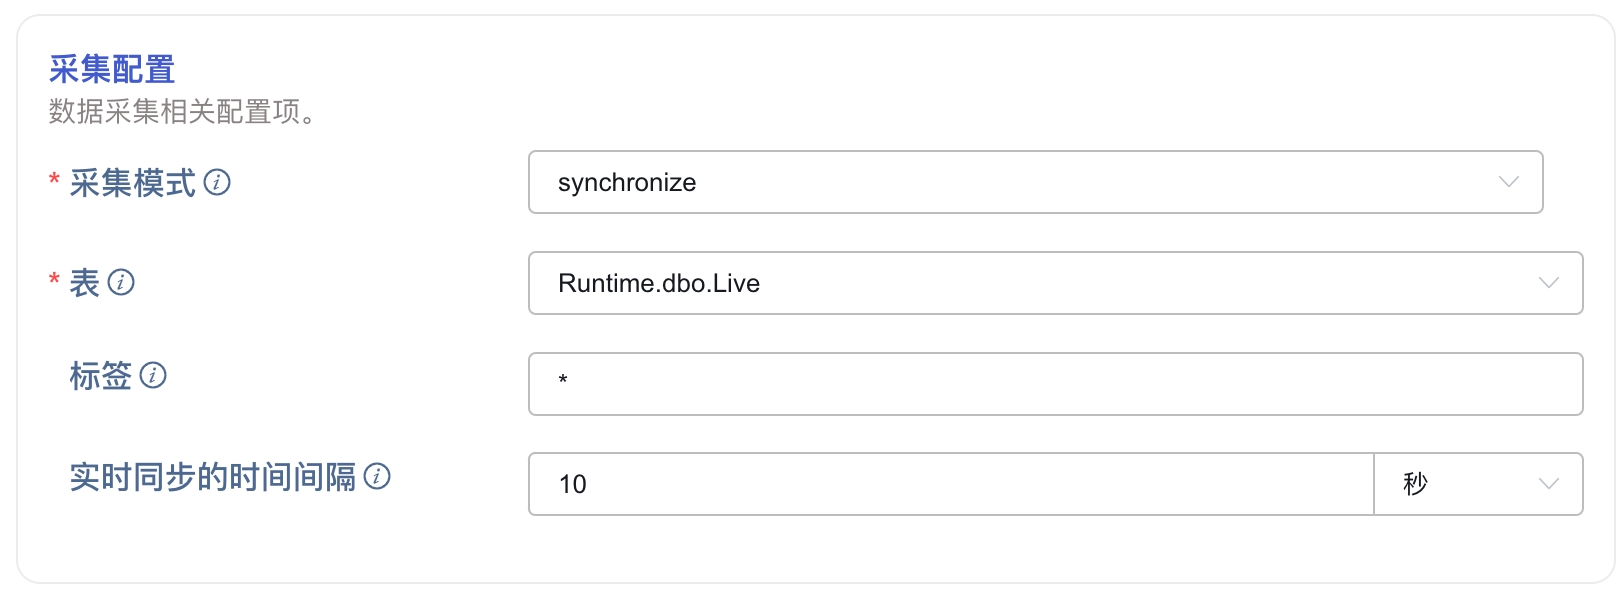1618x594 pixels.
Task: Click the 数据采集相关配置项 description text
Action: (x=182, y=112)
